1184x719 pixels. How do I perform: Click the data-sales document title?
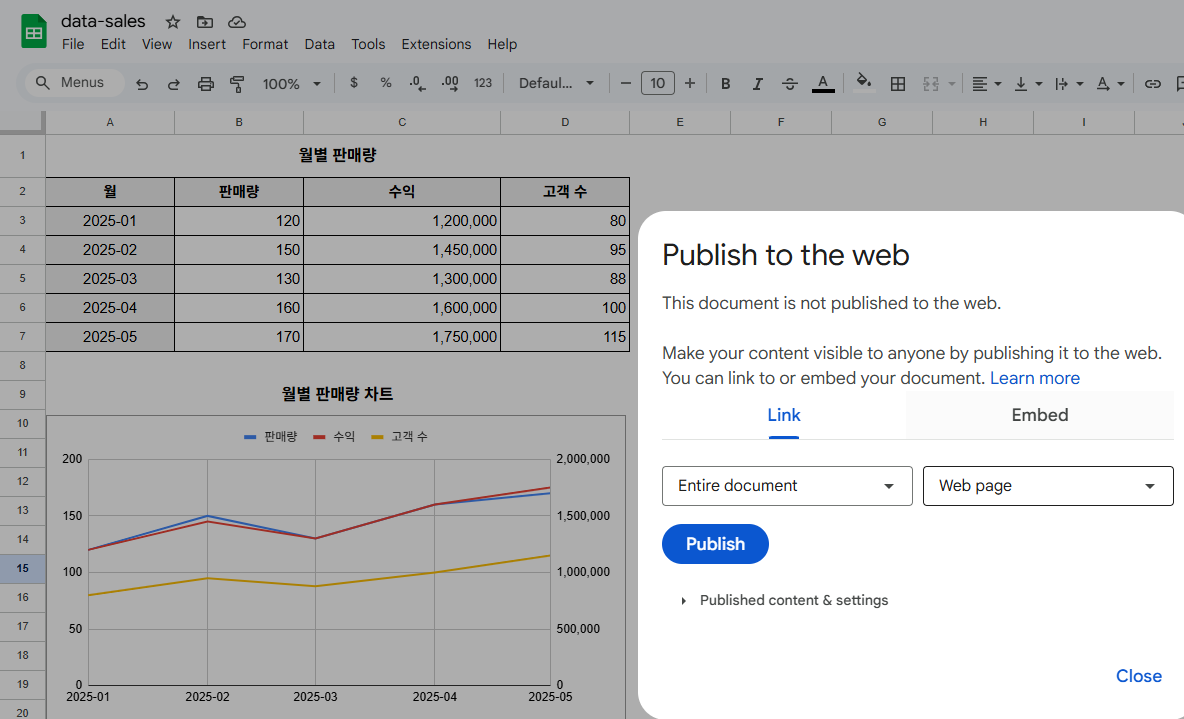tap(103, 21)
